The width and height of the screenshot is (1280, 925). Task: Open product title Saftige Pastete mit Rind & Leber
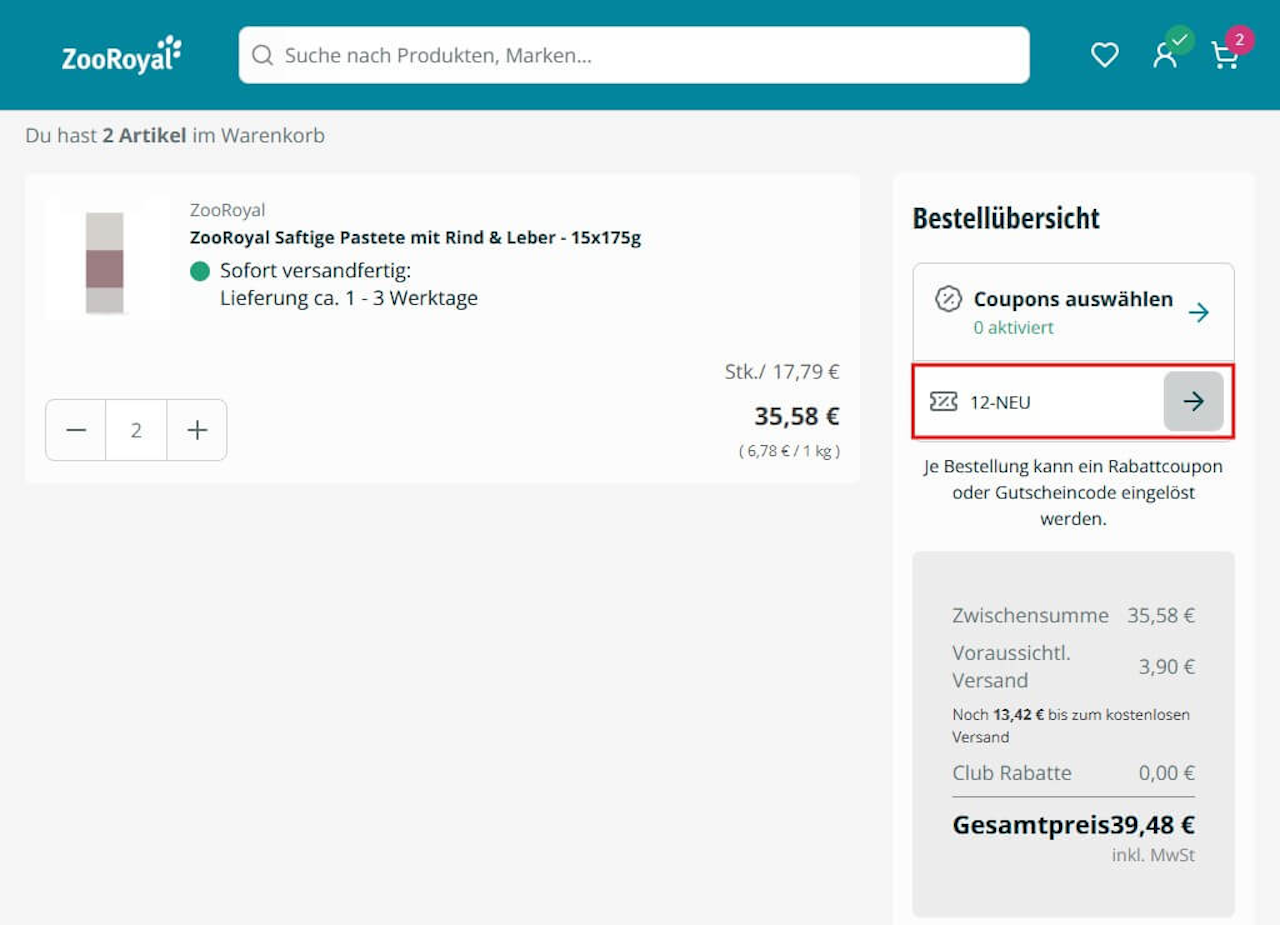[x=415, y=237]
